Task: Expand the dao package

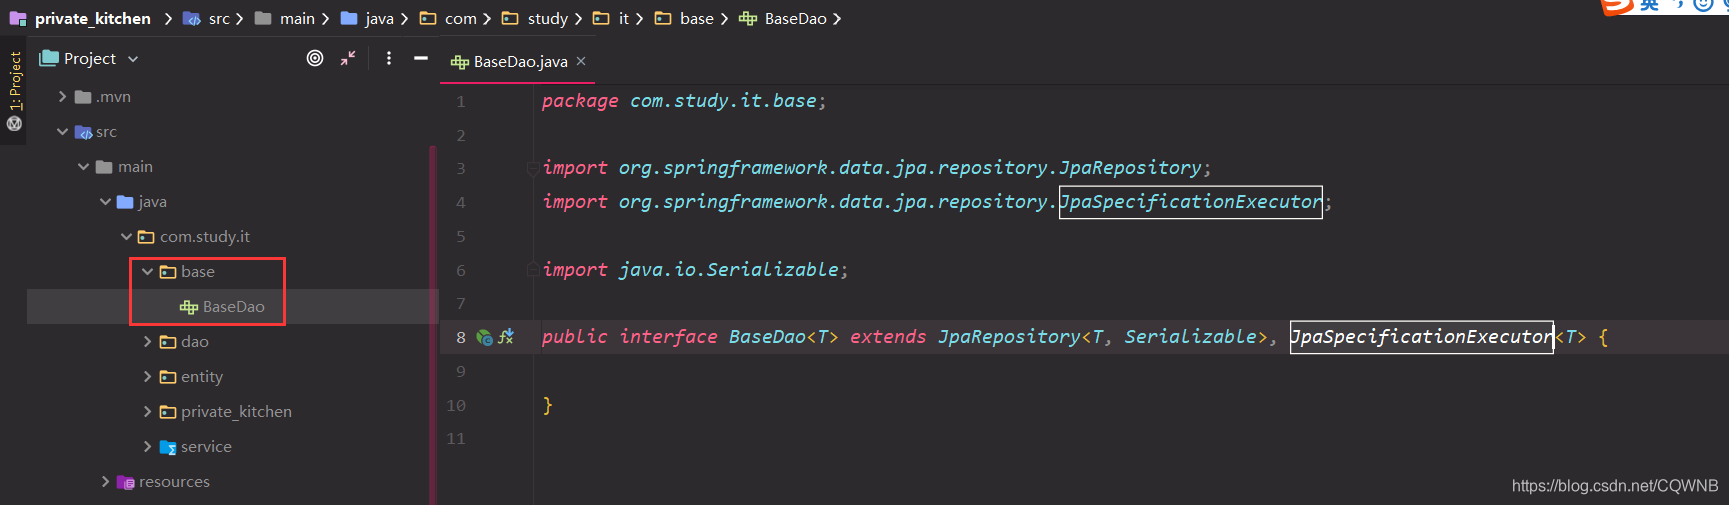Action: [x=147, y=342]
